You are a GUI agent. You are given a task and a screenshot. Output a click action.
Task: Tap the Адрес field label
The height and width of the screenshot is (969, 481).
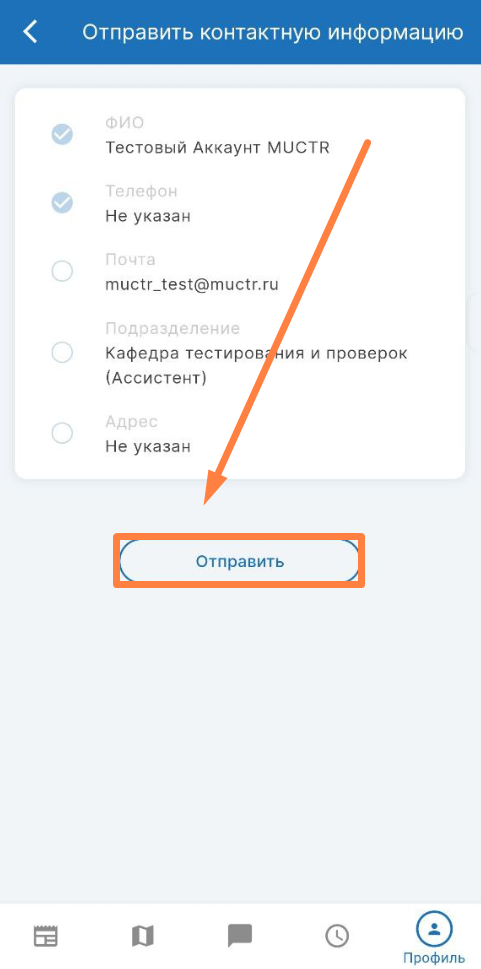[x=131, y=421]
